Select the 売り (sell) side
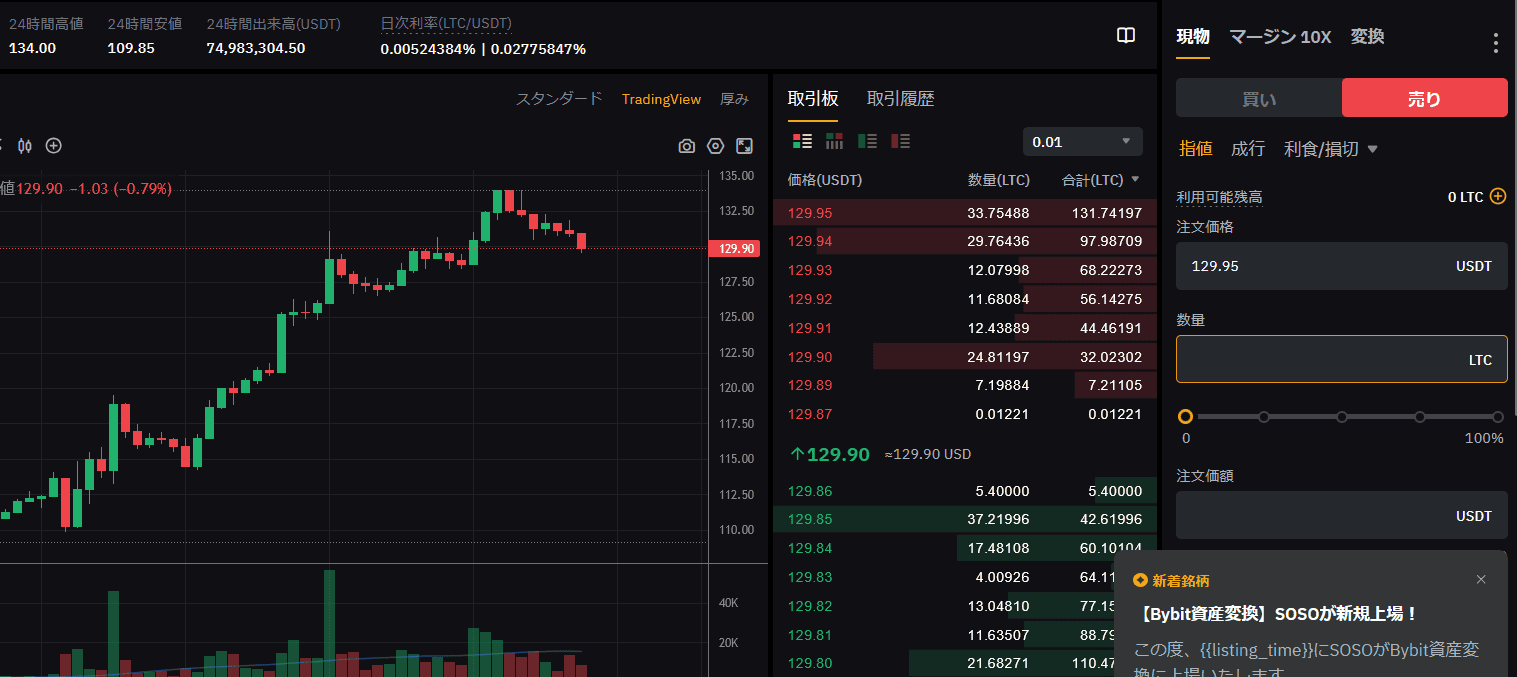Image resolution: width=1517 pixels, height=677 pixels. pyautogui.click(x=1424, y=98)
